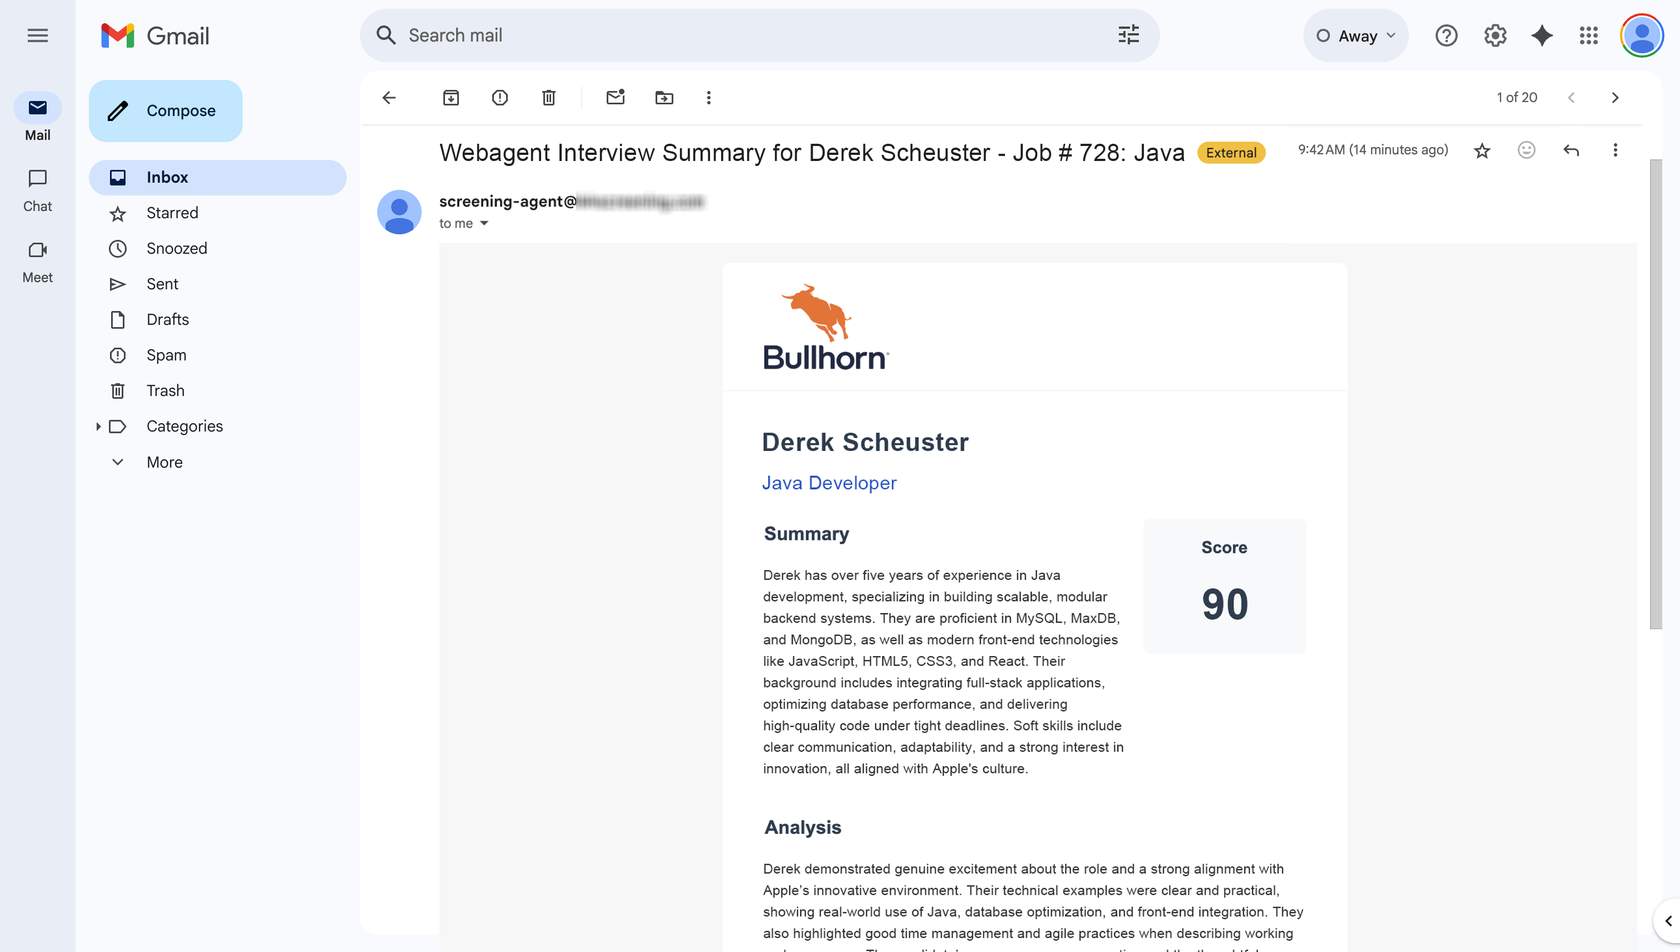Expand the Categories label list

click(x=98, y=427)
